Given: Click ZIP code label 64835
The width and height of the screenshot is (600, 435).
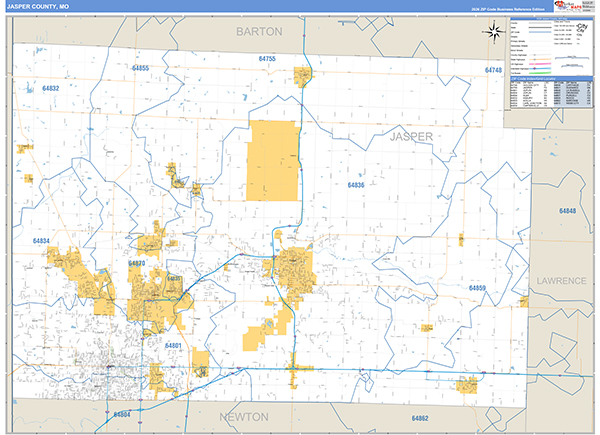Looking at the screenshot, I should pyautogui.click(x=173, y=279).
